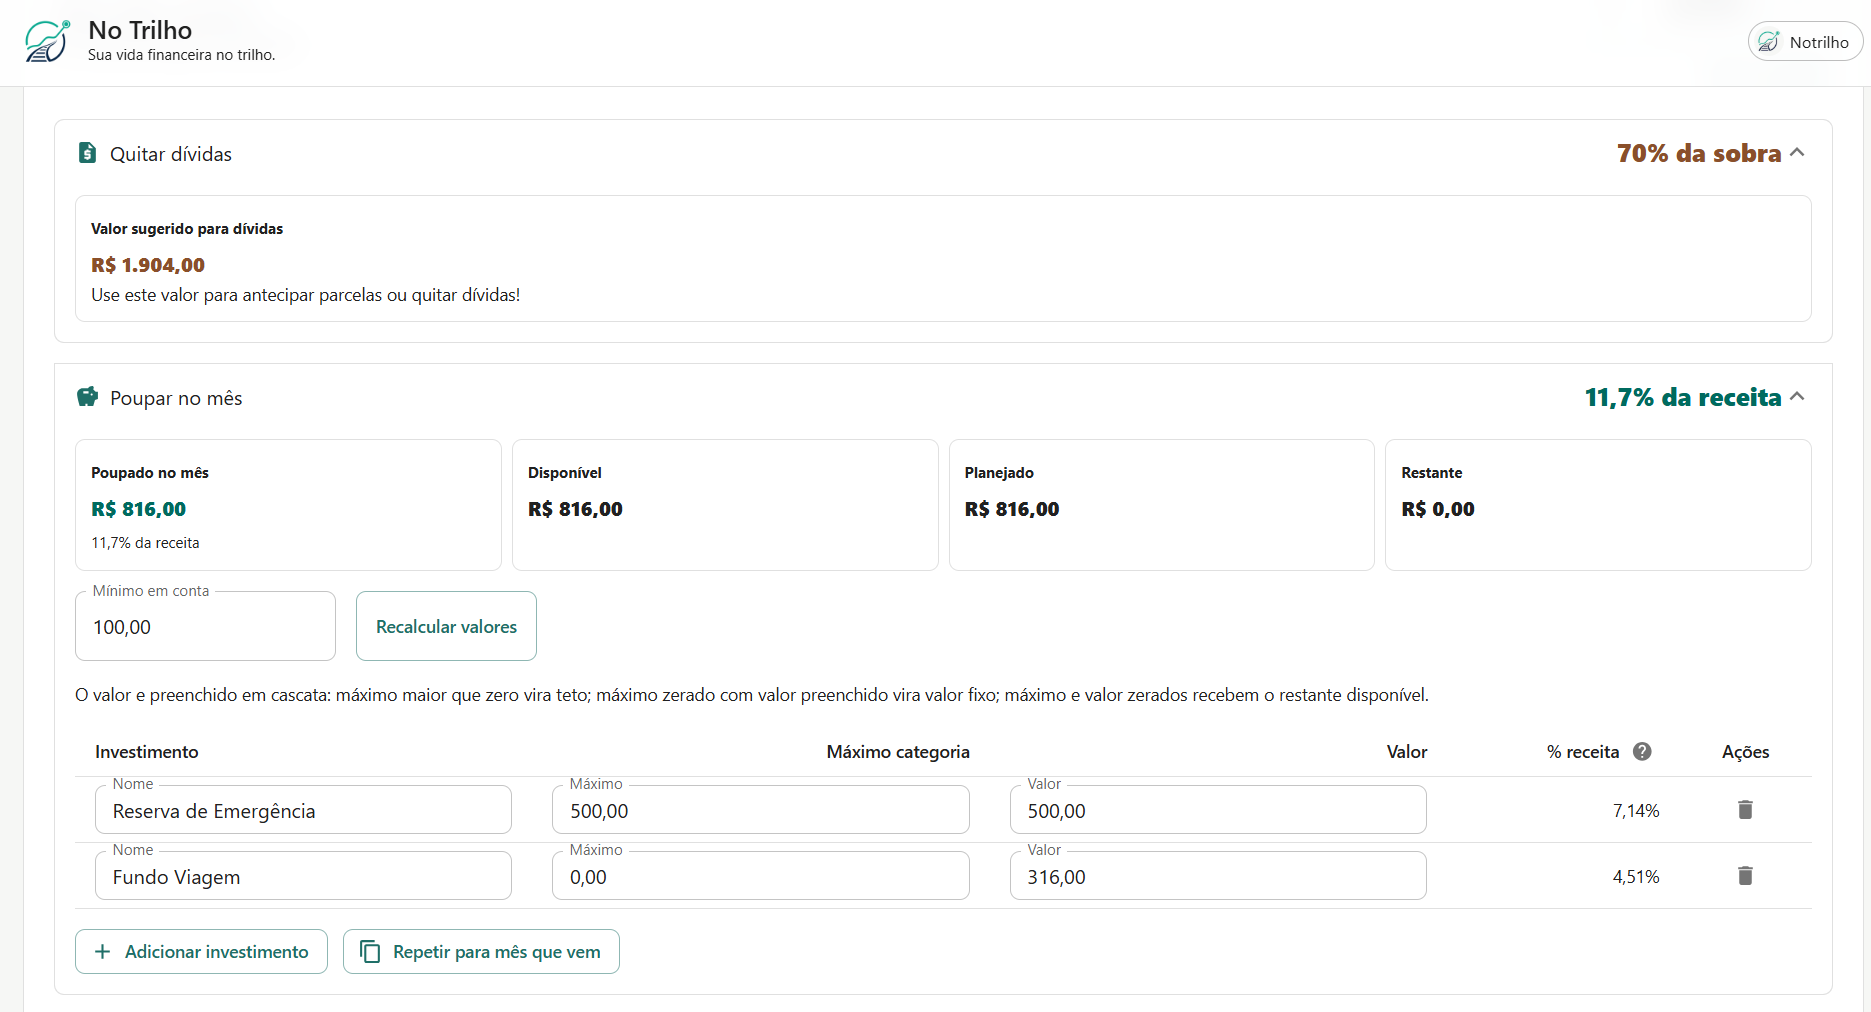The height and width of the screenshot is (1012, 1871).
Task: Click the Máximo field showing 500,00
Action: pyautogui.click(x=760, y=810)
